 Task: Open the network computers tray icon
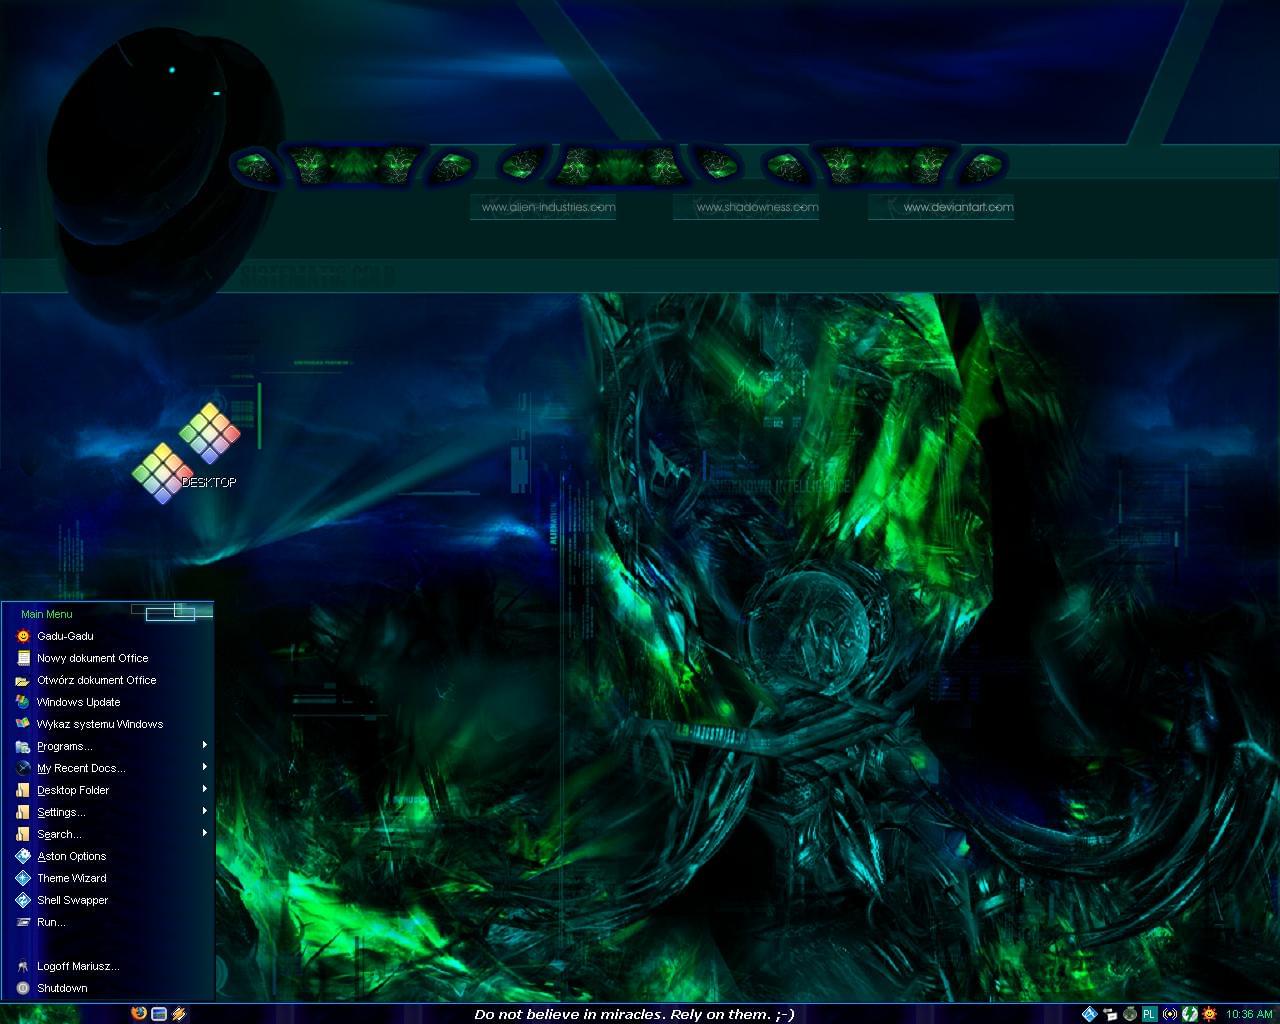(x=1110, y=1014)
